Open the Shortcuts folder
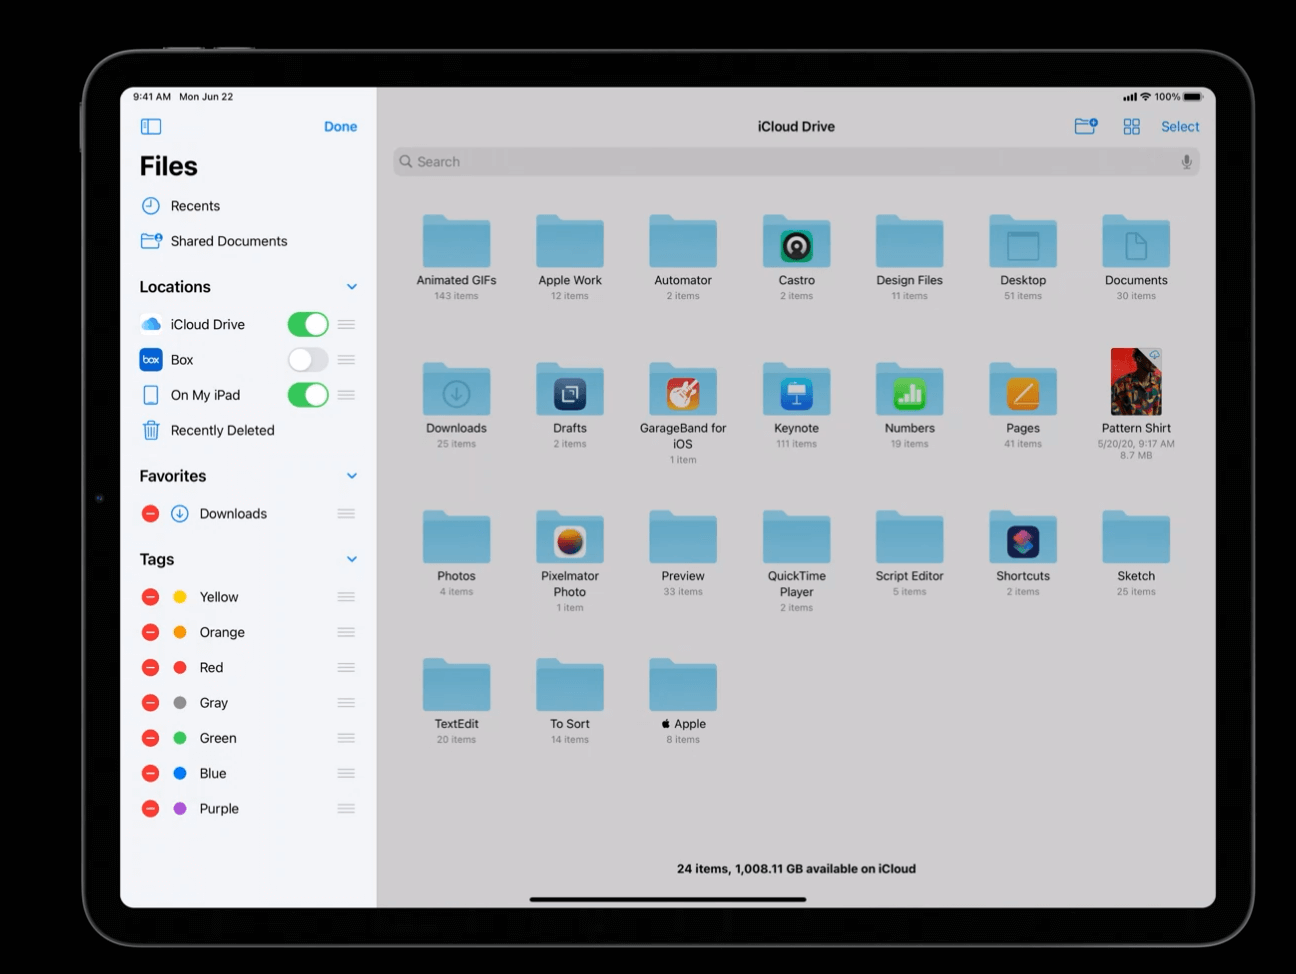This screenshot has width=1296, height=974. point(1023,537)
